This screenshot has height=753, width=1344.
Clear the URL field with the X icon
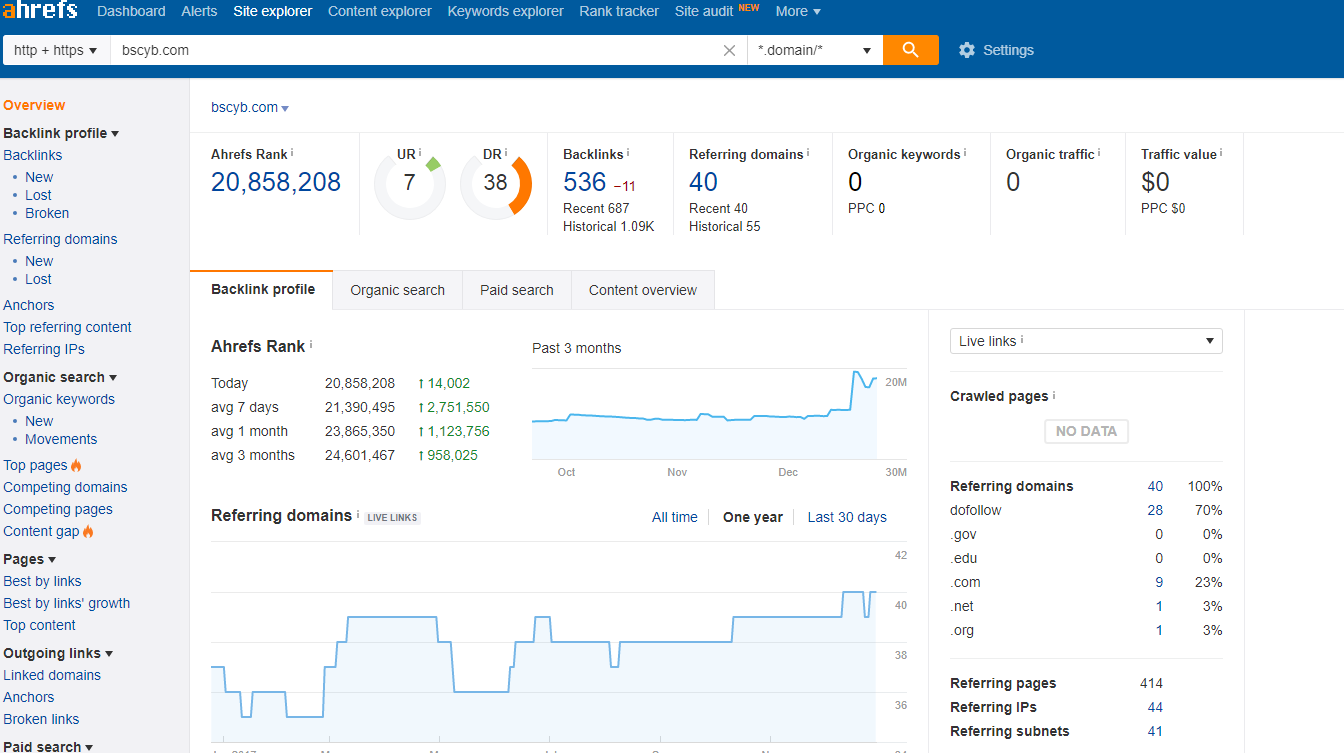pos(729,50)
